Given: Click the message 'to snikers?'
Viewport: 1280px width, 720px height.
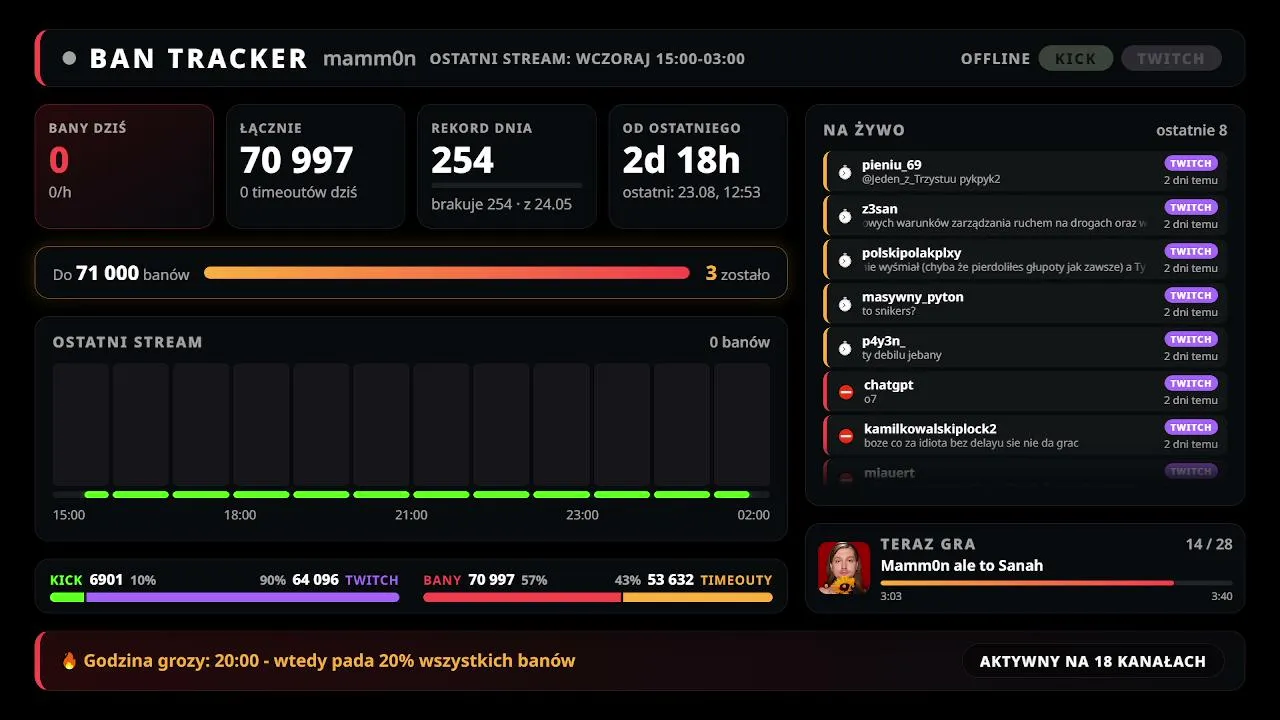Looking at the screenshot, I should (x=889, y=311).
